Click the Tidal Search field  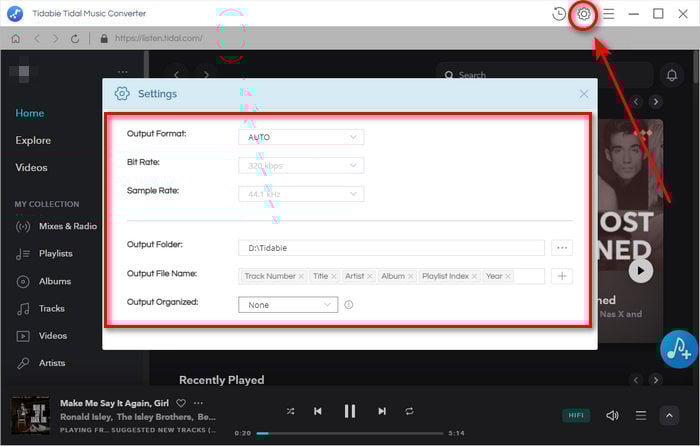[x=545, y=75]
